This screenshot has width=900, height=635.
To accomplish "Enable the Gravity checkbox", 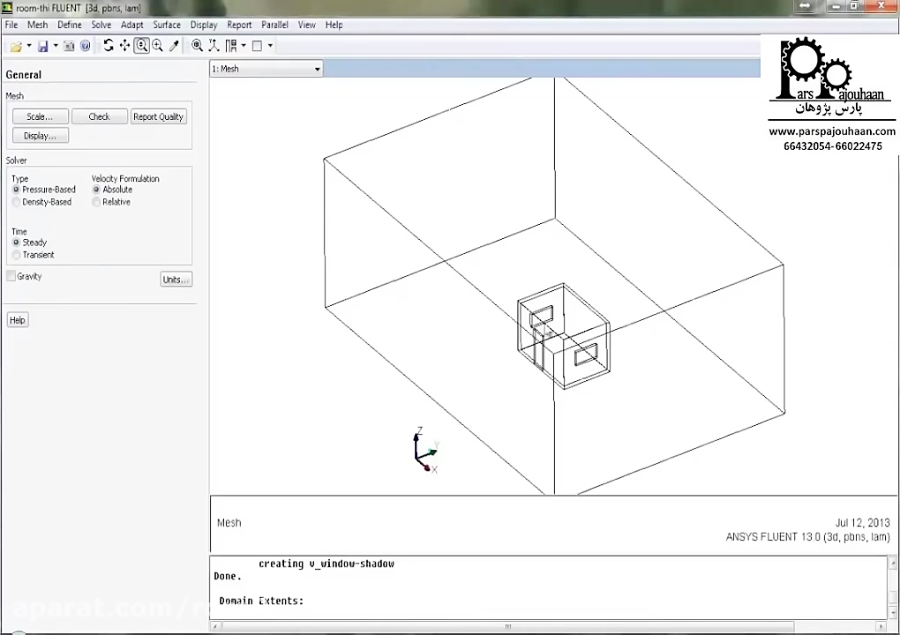I will tap(11, 276).
